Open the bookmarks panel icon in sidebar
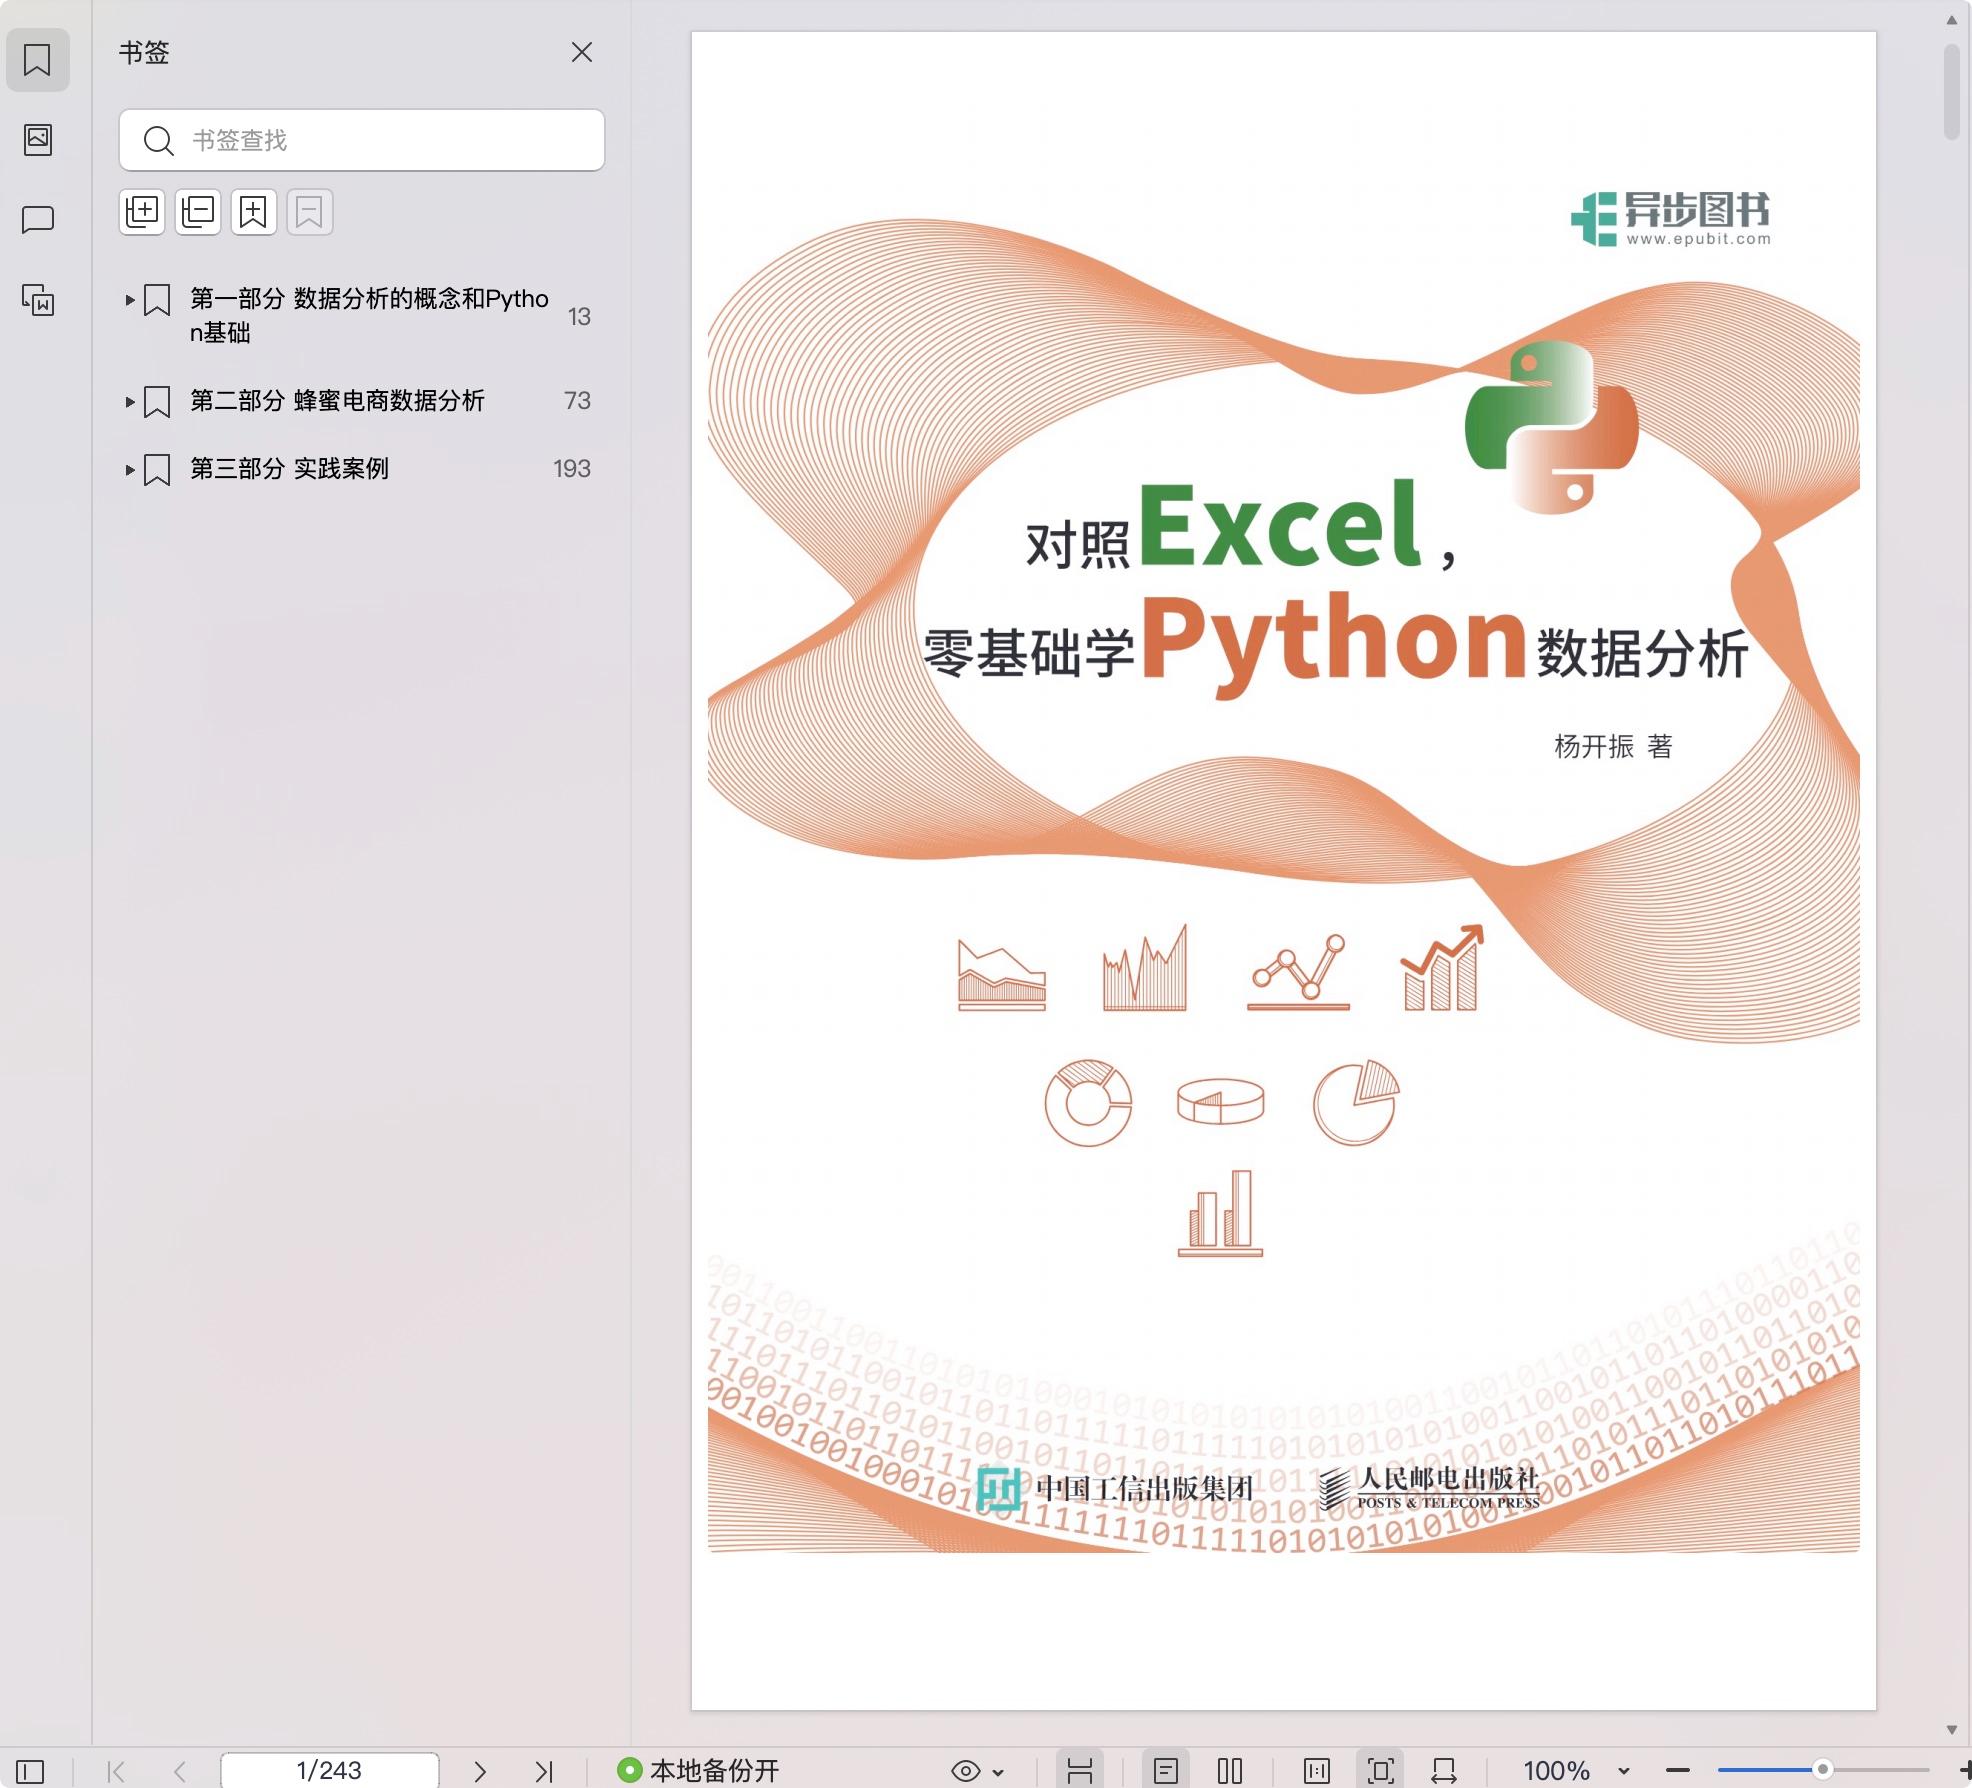 (x=37, y=60)
